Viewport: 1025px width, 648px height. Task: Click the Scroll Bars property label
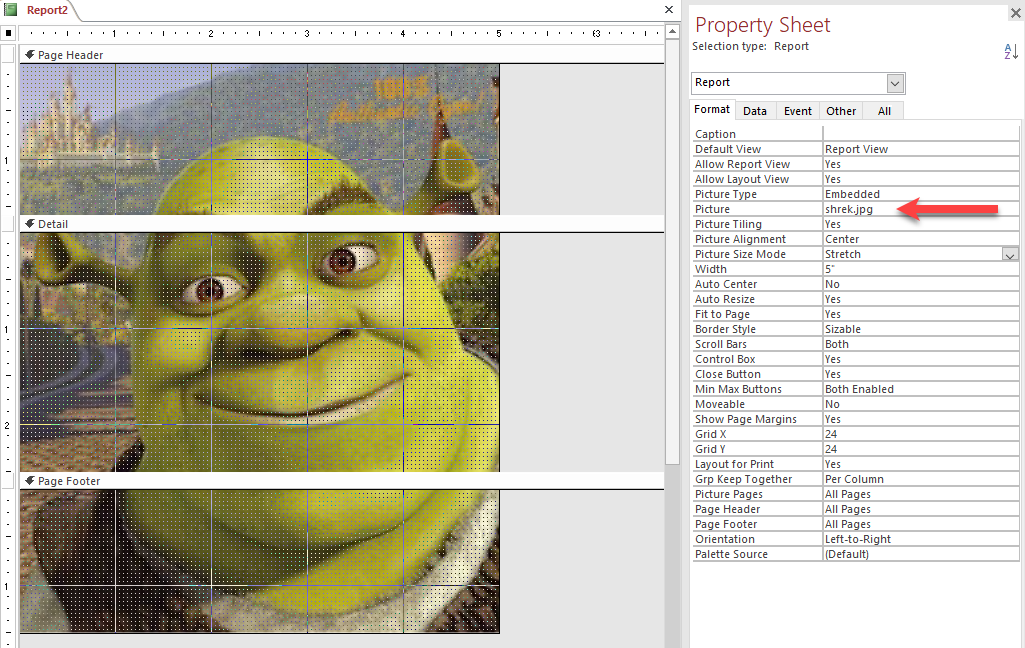[720, 345]
